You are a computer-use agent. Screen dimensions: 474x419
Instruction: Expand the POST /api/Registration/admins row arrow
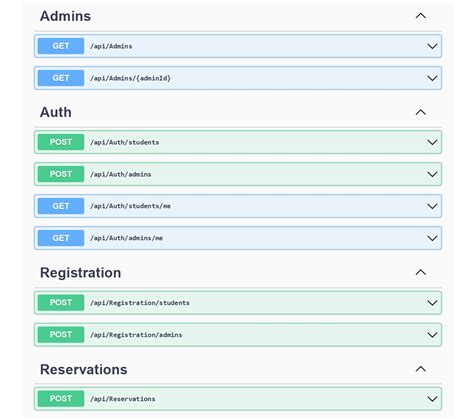click(432, 335)
